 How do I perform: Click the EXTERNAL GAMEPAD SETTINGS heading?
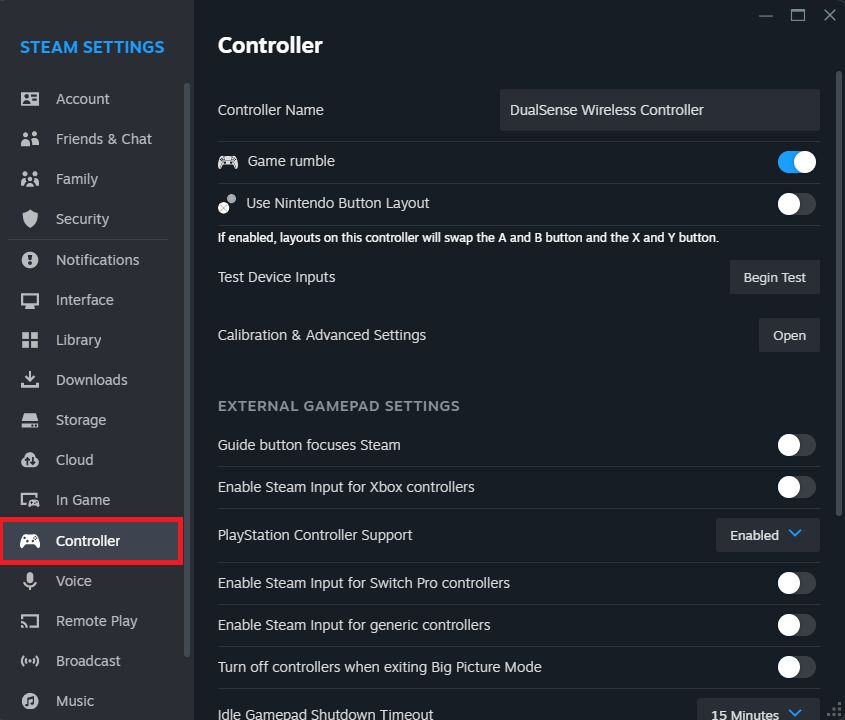coord(338,406)
